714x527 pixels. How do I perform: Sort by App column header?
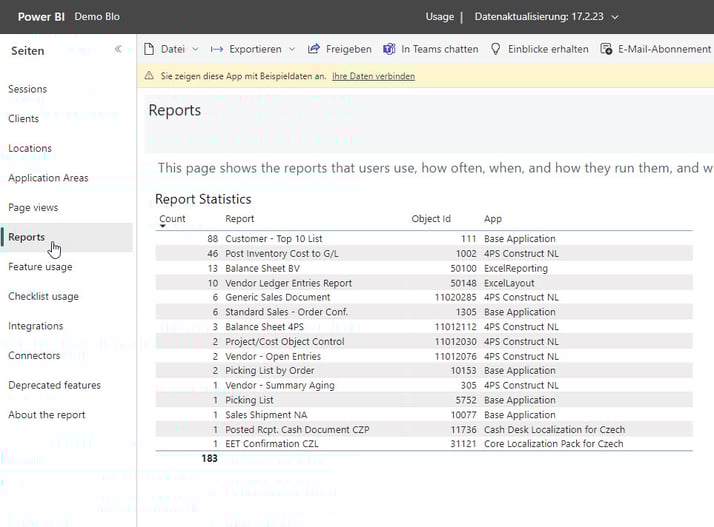pyautogui.click(x=493, y=219)
